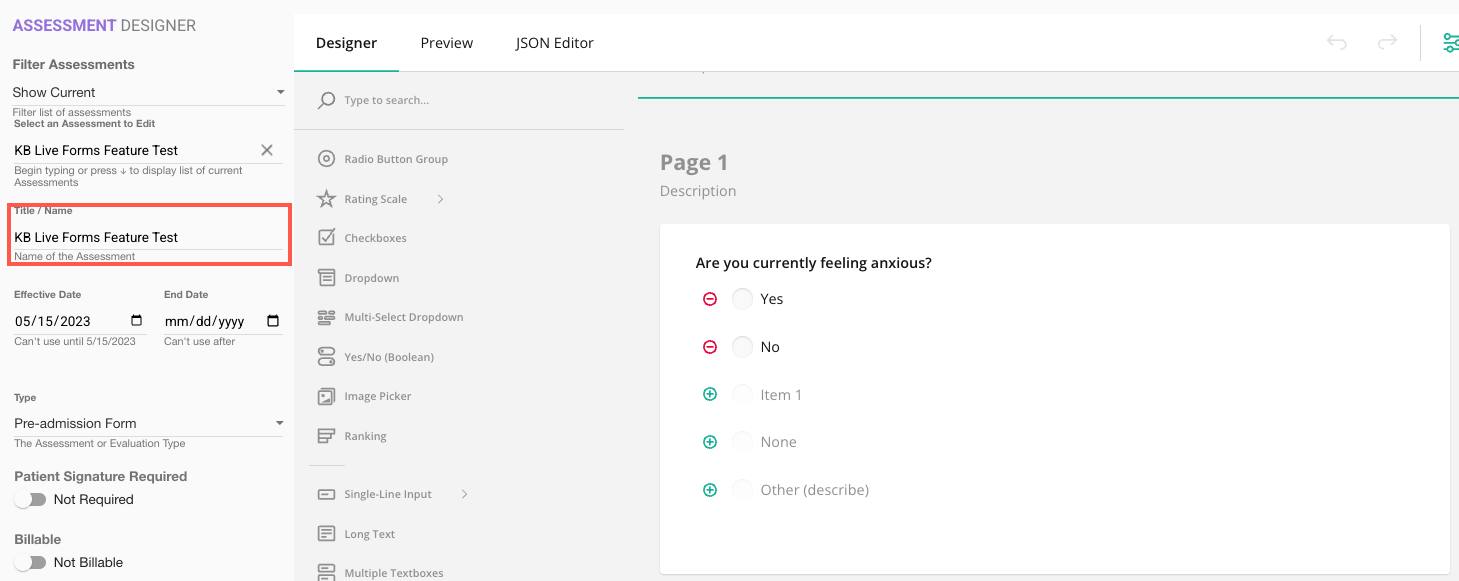Add Item 1 choice with plus icon
Screen dimensions: 1459x581
click(x=710, y=395)
